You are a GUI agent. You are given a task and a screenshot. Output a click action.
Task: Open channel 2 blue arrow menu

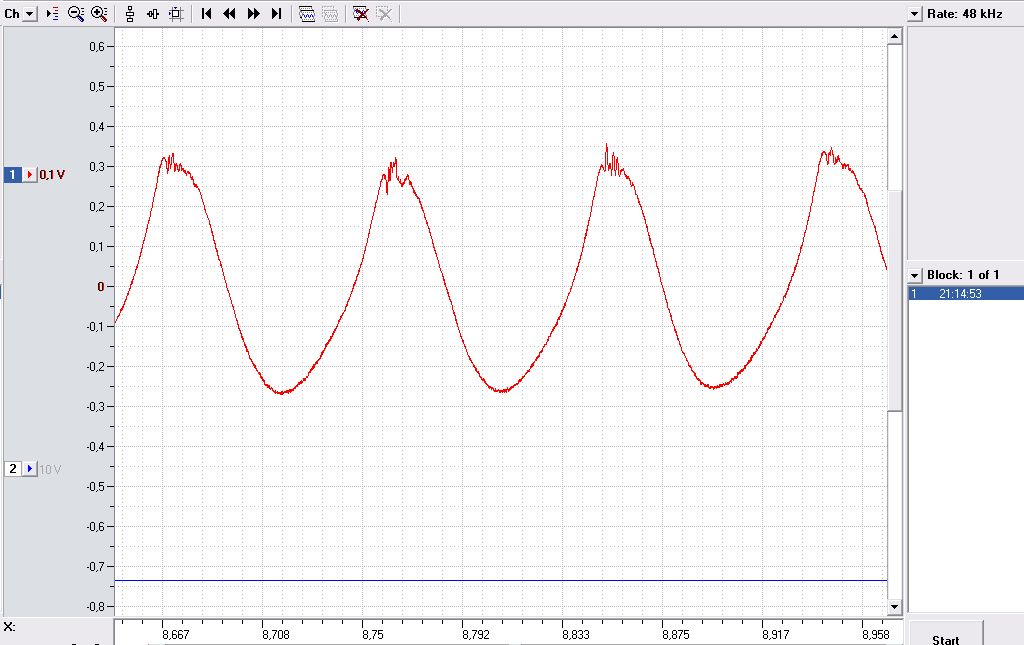pyautogui.click(x=30, y=469)
